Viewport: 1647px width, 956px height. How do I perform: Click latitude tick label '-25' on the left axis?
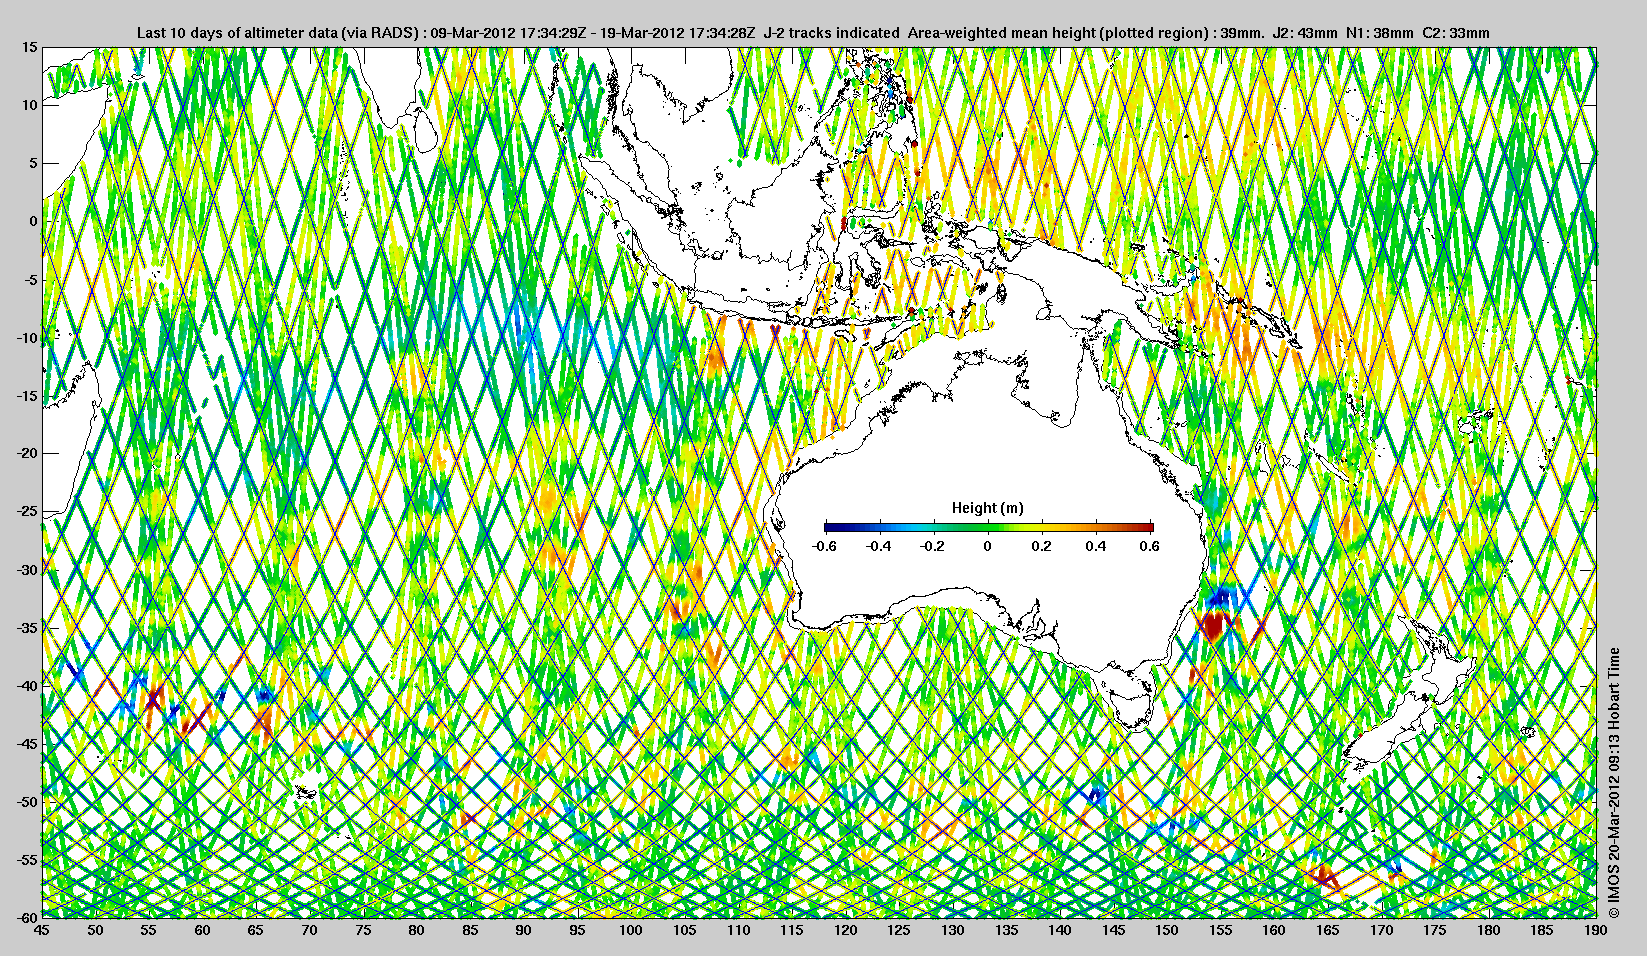click(x=26, y=512)
